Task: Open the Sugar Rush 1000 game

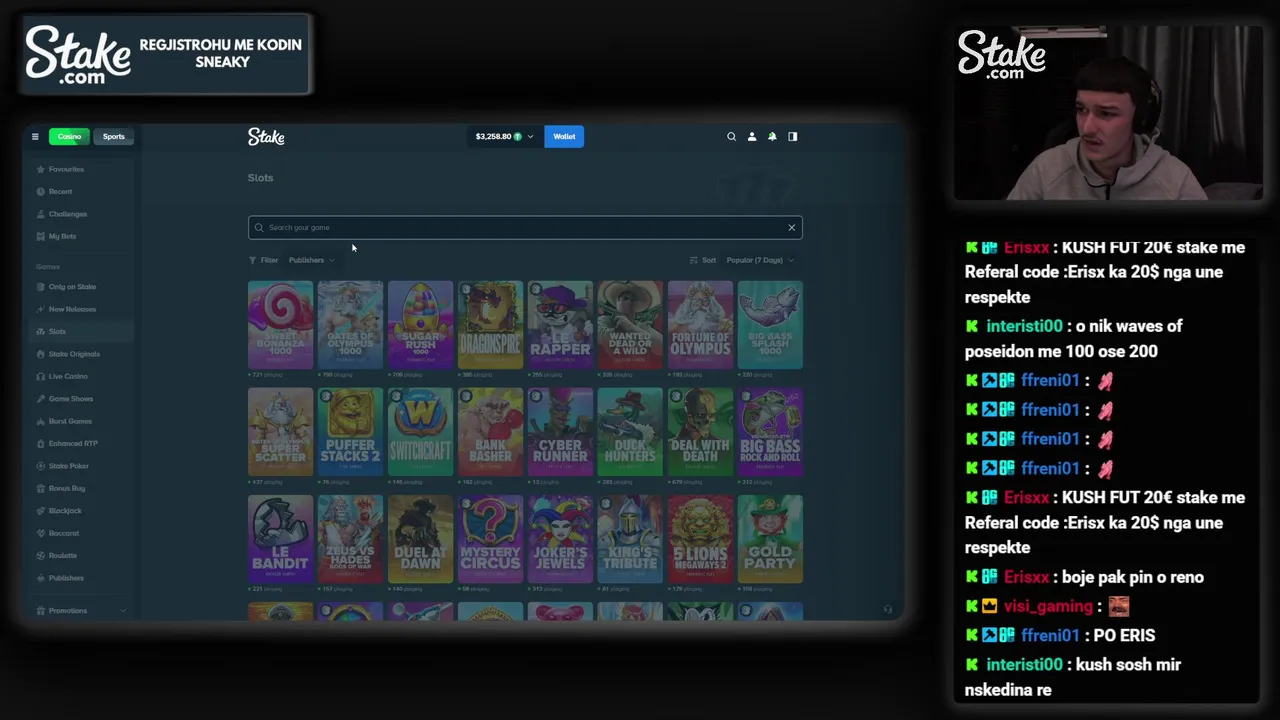Action: pos(420,325)
